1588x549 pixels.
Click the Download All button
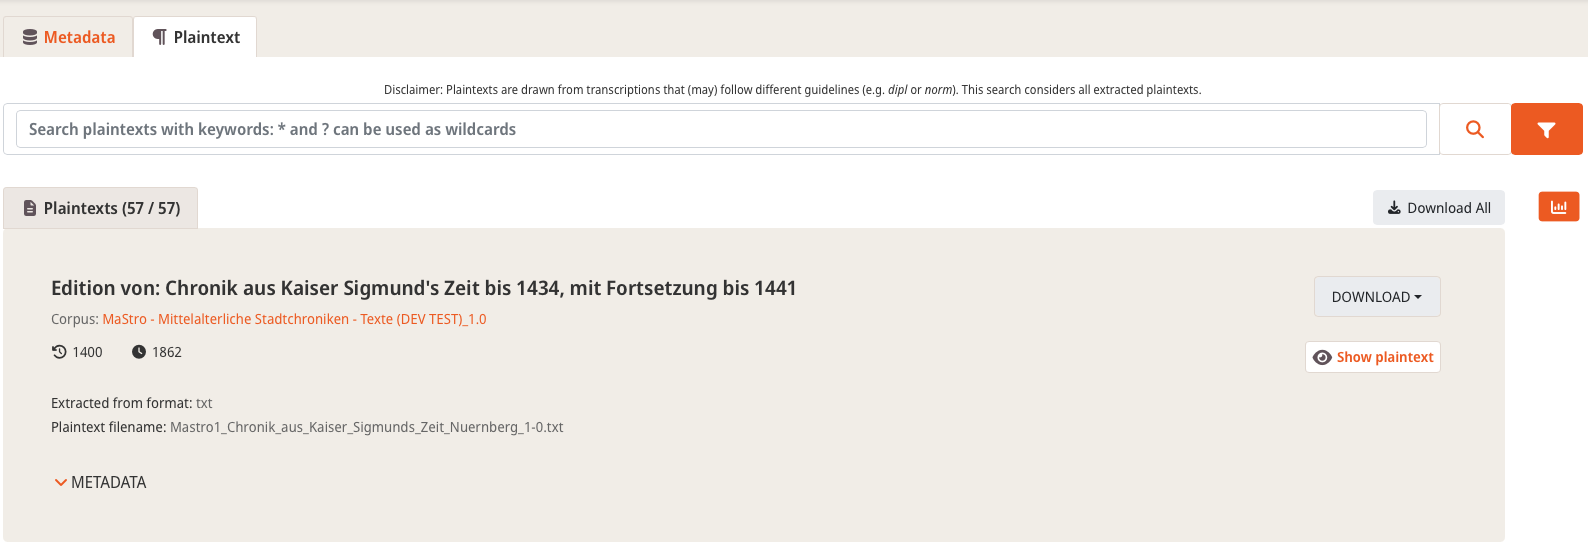click(x=1439, y=208)
